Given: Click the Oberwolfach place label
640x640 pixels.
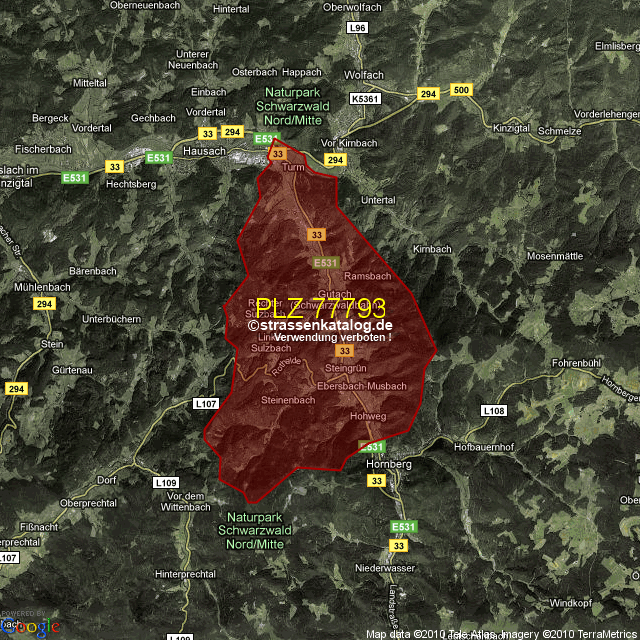Looking at the screenshot, I should [353, 7].
